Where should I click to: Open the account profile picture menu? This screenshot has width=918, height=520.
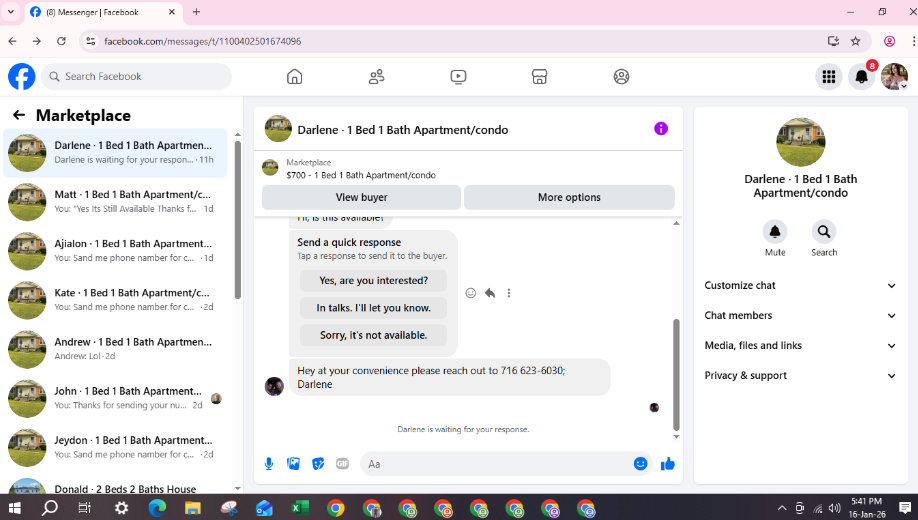894,77
